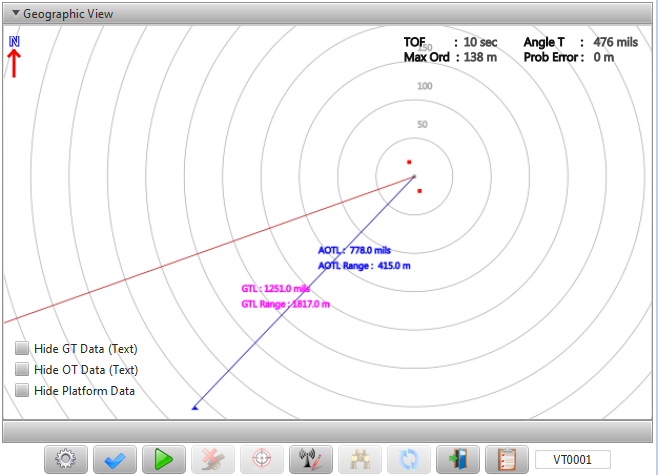658x475 pixels.
Task: Click the disabled red X delete button
Action: pos(213,459)
